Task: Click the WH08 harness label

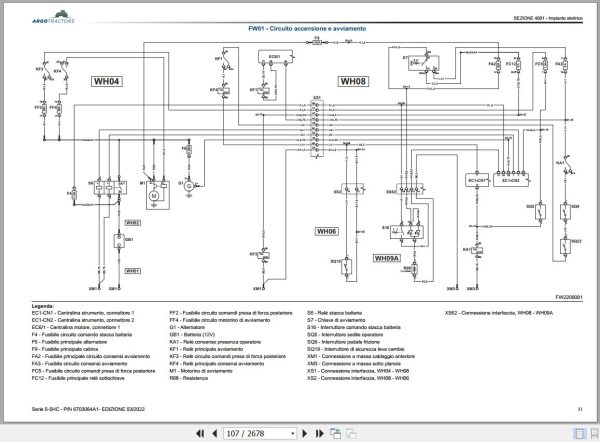Action: click(353, 81)
